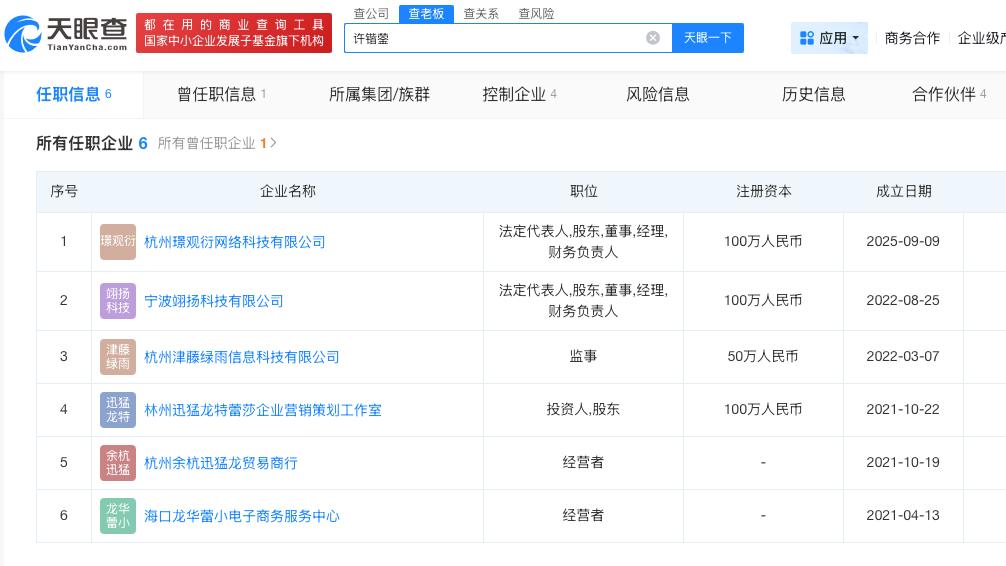
Task: Open 宁波翊扬科技有限公司 link
Action: tap(214, 301)
